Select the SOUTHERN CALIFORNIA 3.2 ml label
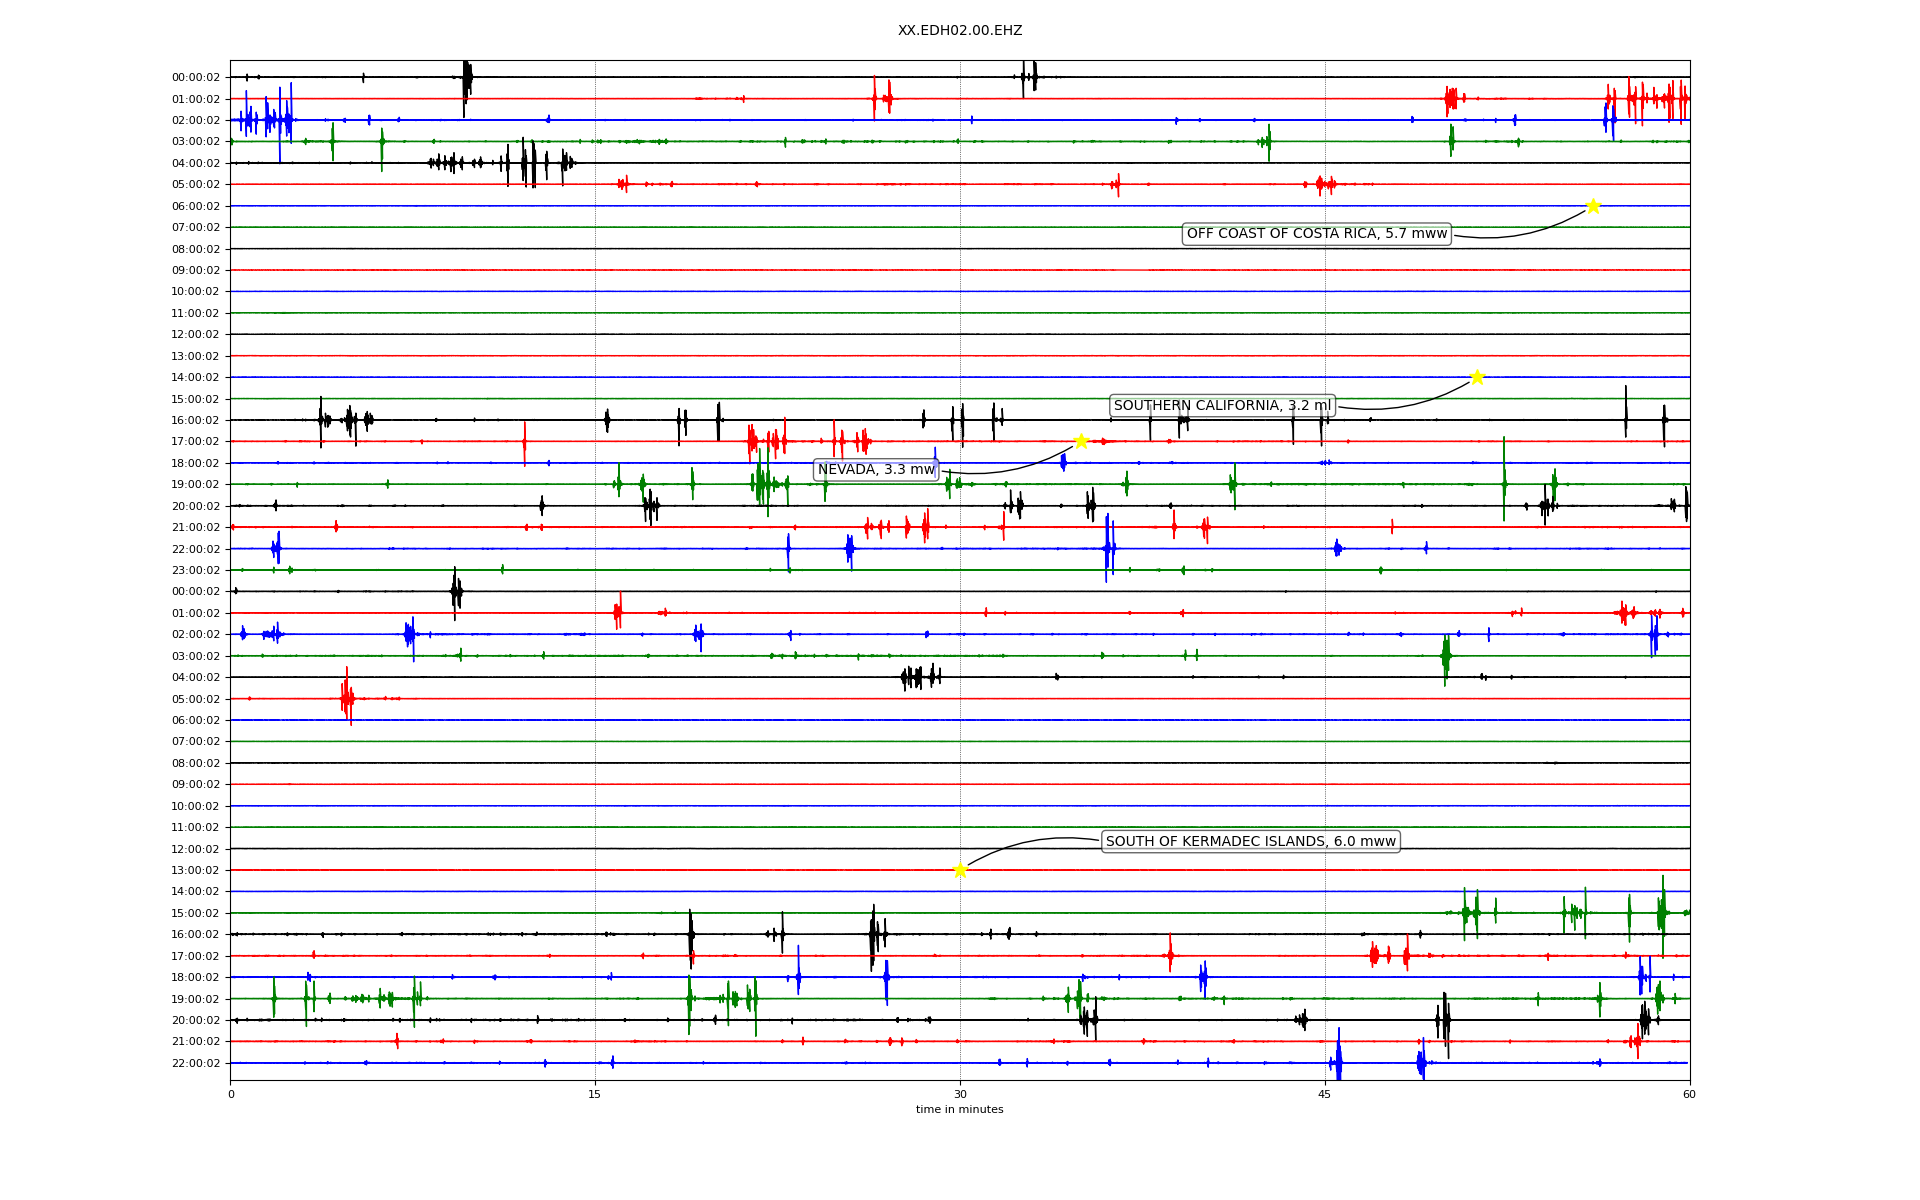The width and height of the screenshot is (1920, 1200). point(1222,405)
